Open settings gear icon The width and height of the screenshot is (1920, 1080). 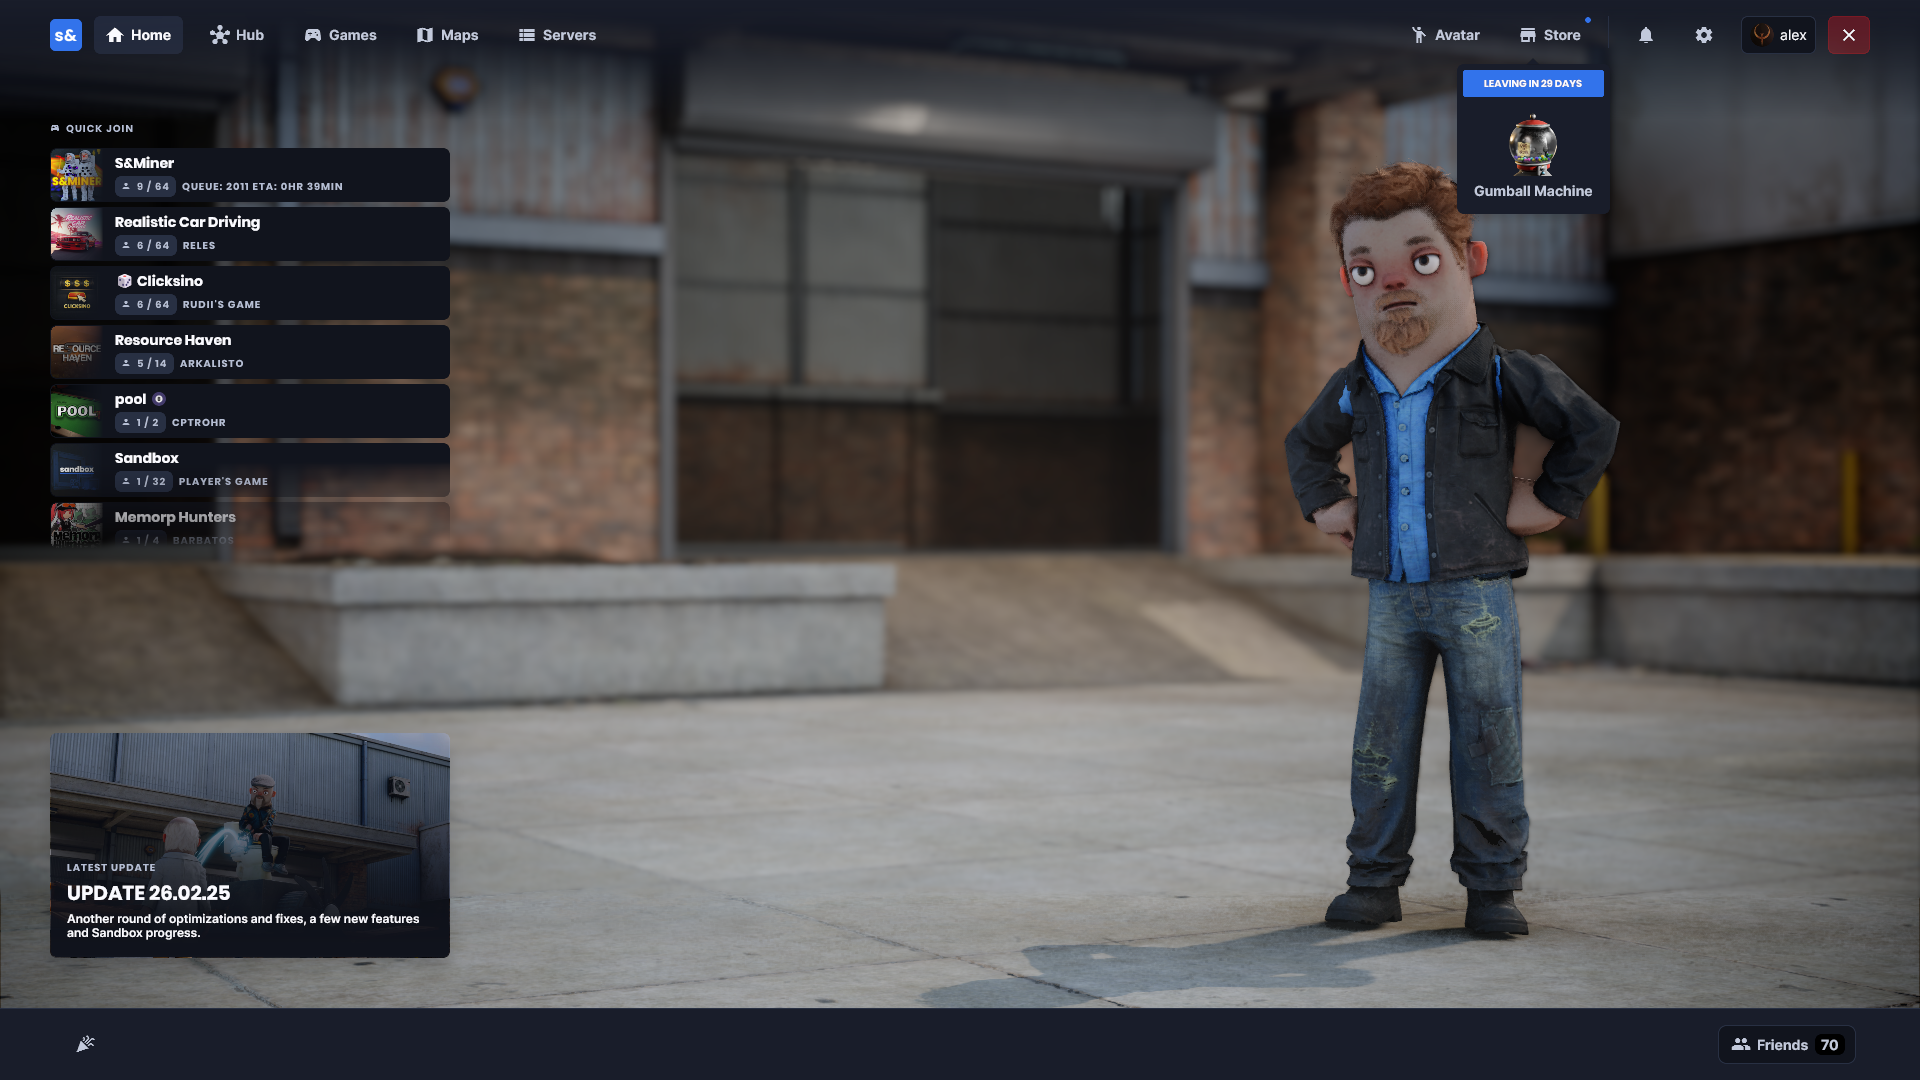[x=1704, y=35]
